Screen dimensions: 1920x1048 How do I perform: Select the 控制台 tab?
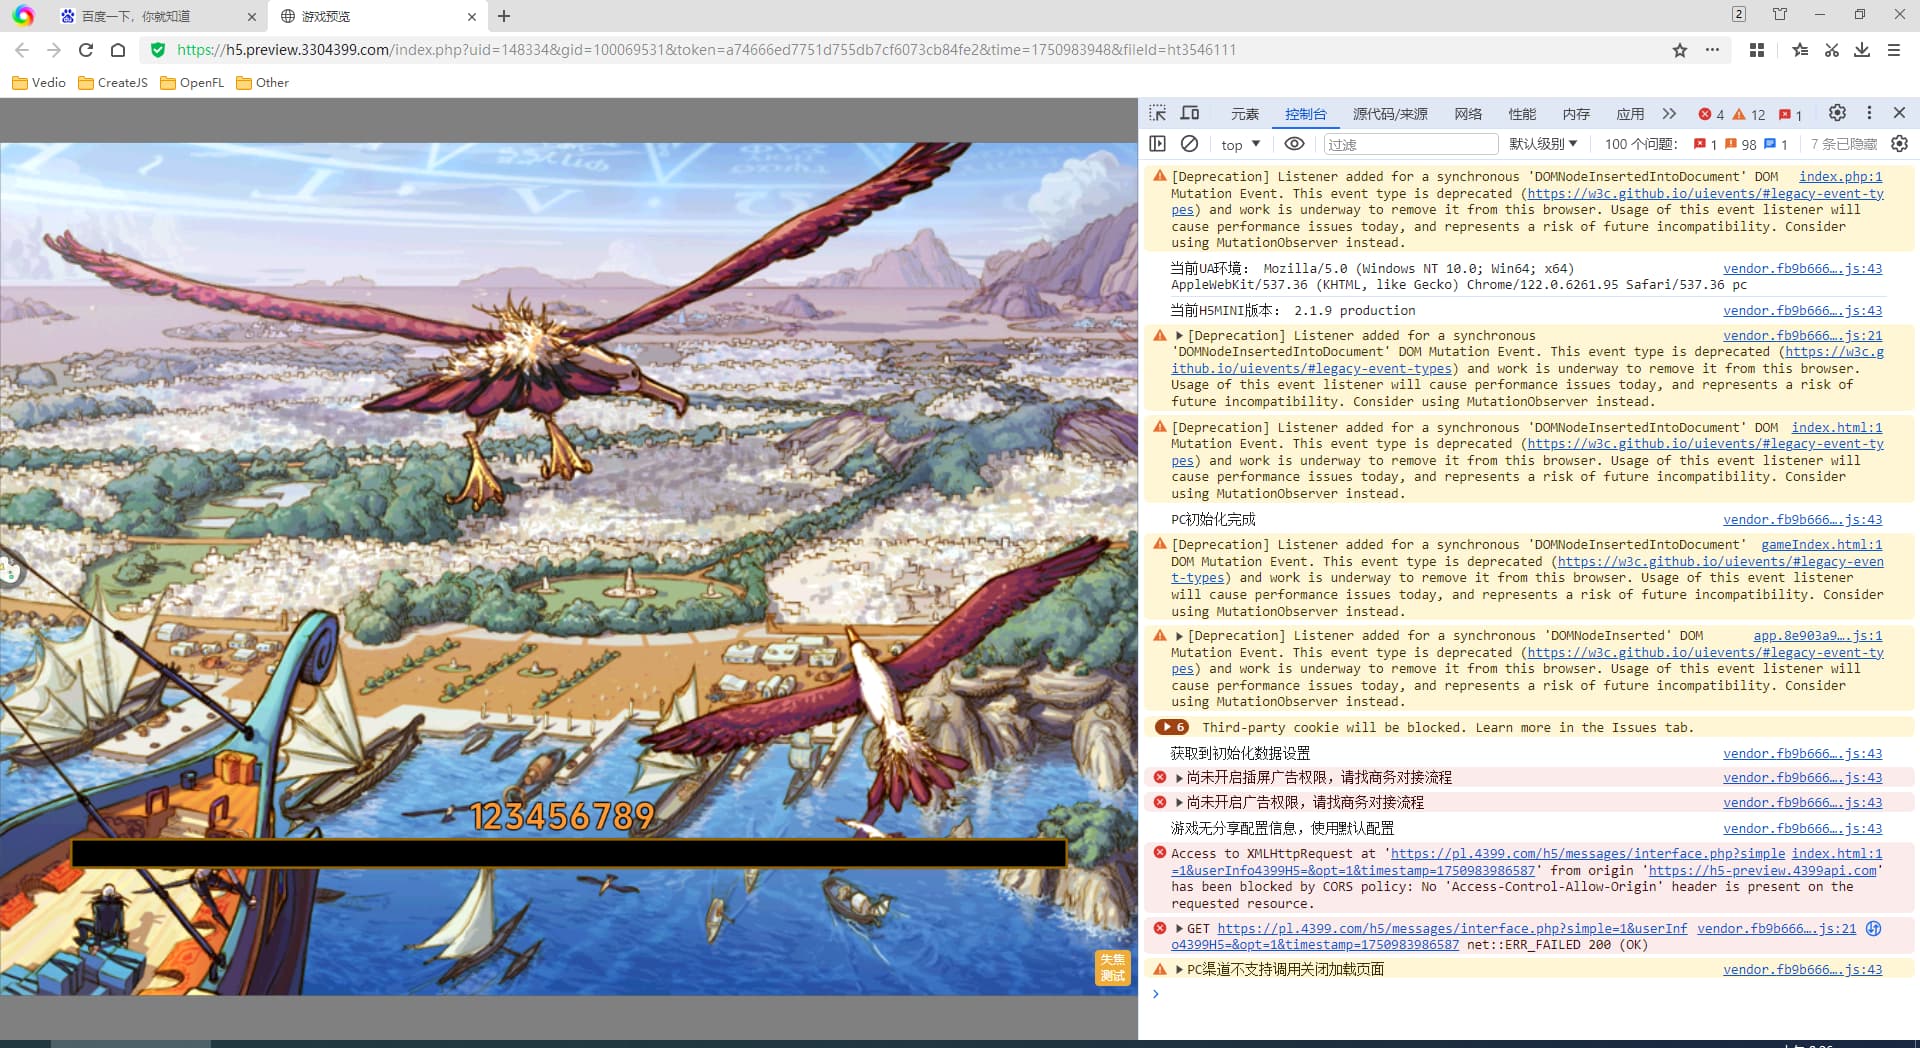pos(1306,114)
